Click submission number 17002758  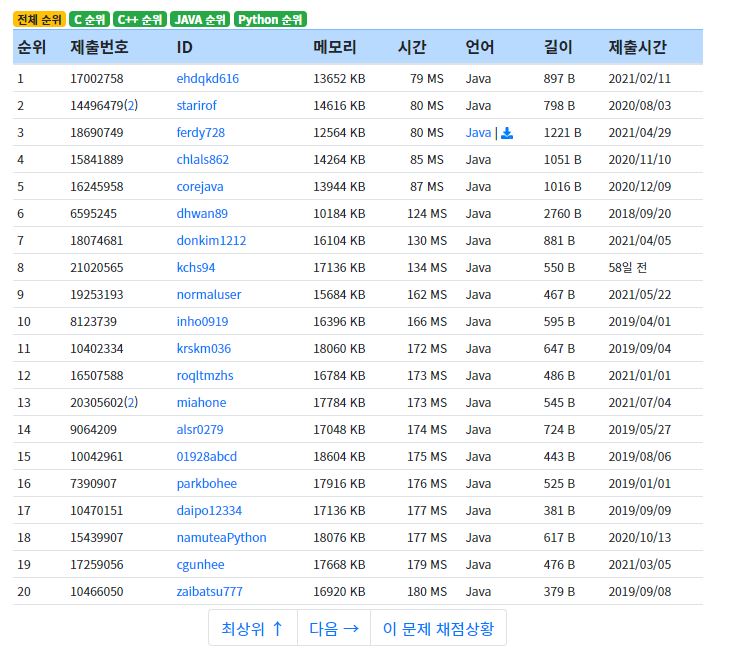point(97,79)
